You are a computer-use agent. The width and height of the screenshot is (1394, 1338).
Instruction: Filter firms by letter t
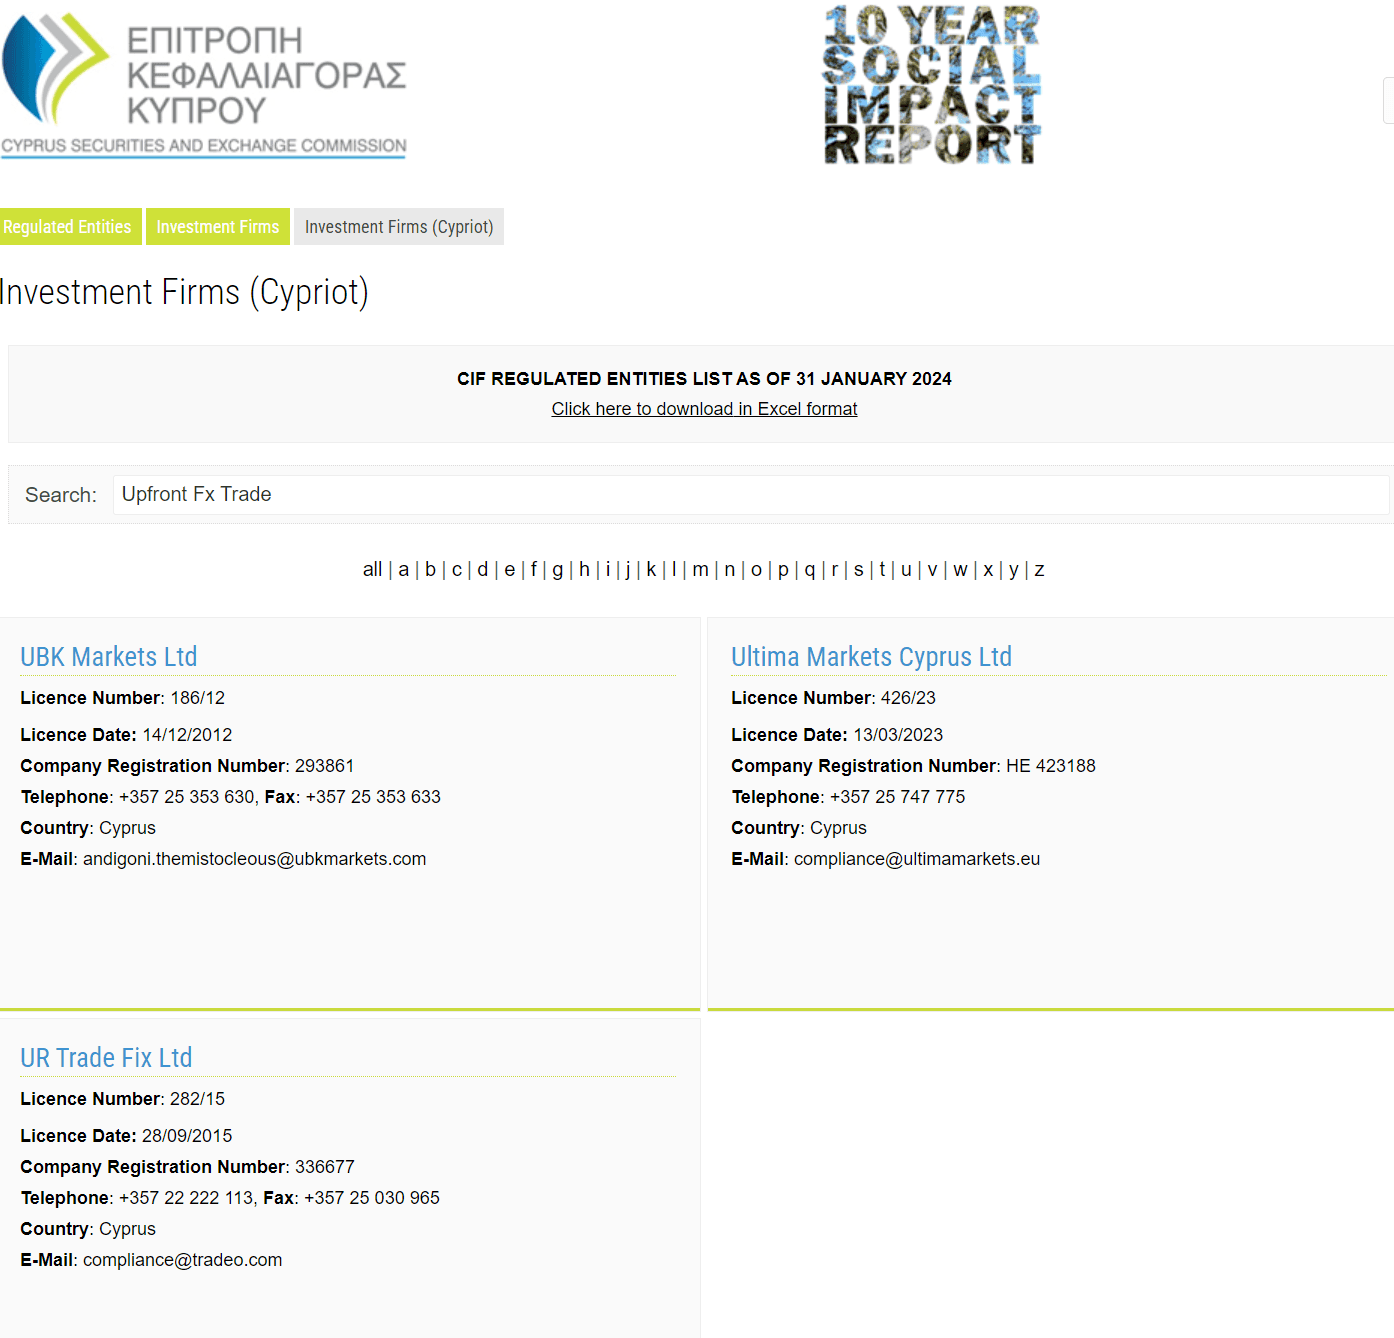(x=882, y=570)
